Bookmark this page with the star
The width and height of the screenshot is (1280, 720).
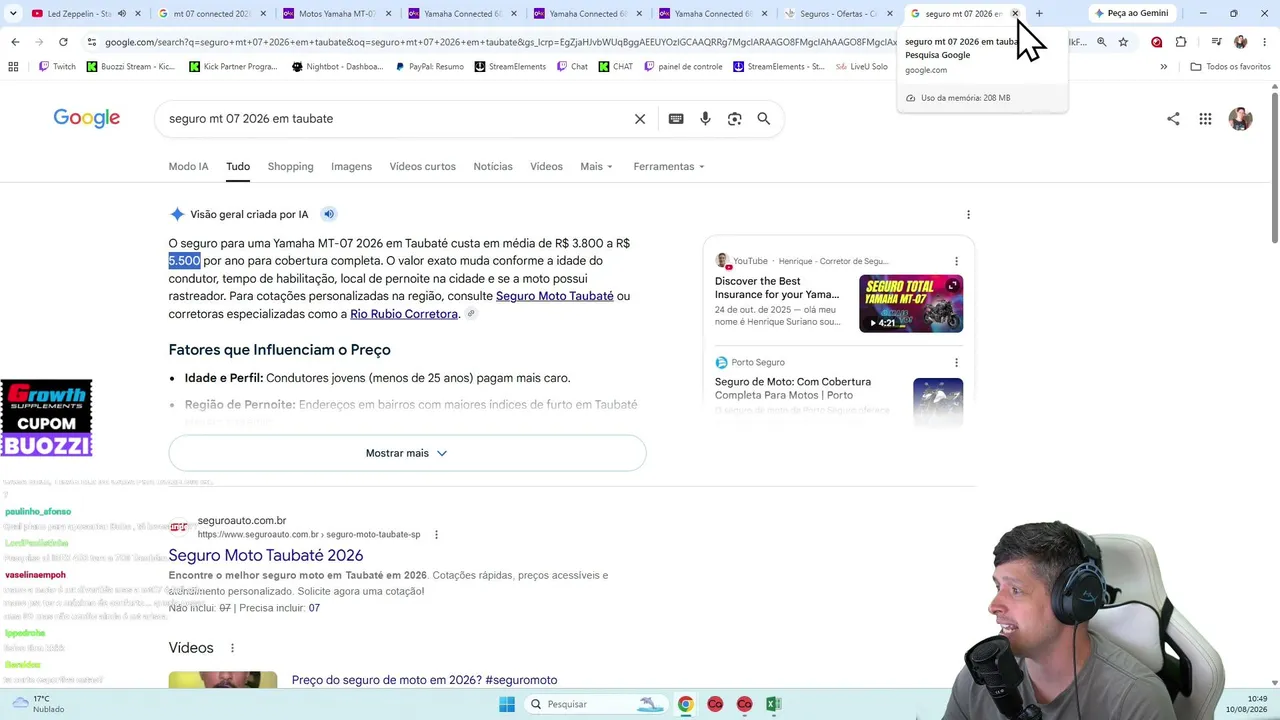1123,42
